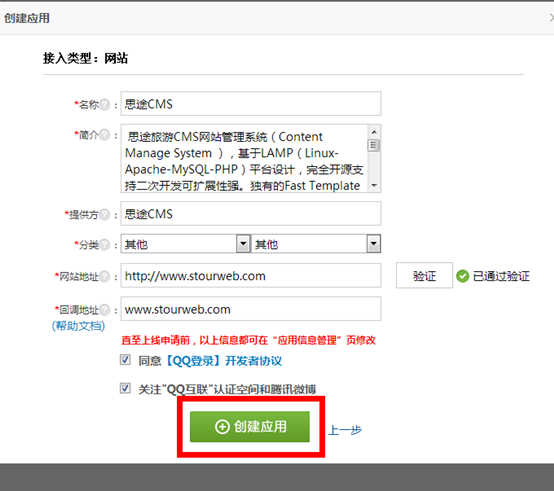Screen dimensions: 554x491
Task: Click the help icon beside 回调地址 label
Action: 105,310
